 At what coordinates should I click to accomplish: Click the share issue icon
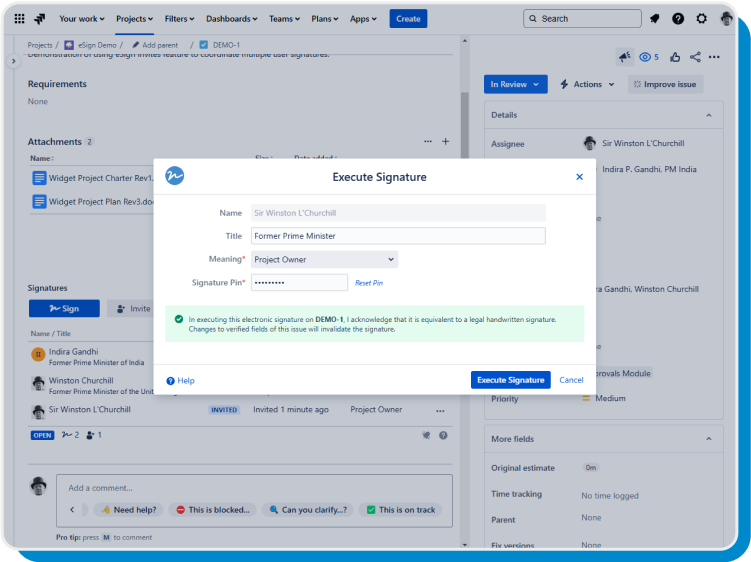coord(695,57)
